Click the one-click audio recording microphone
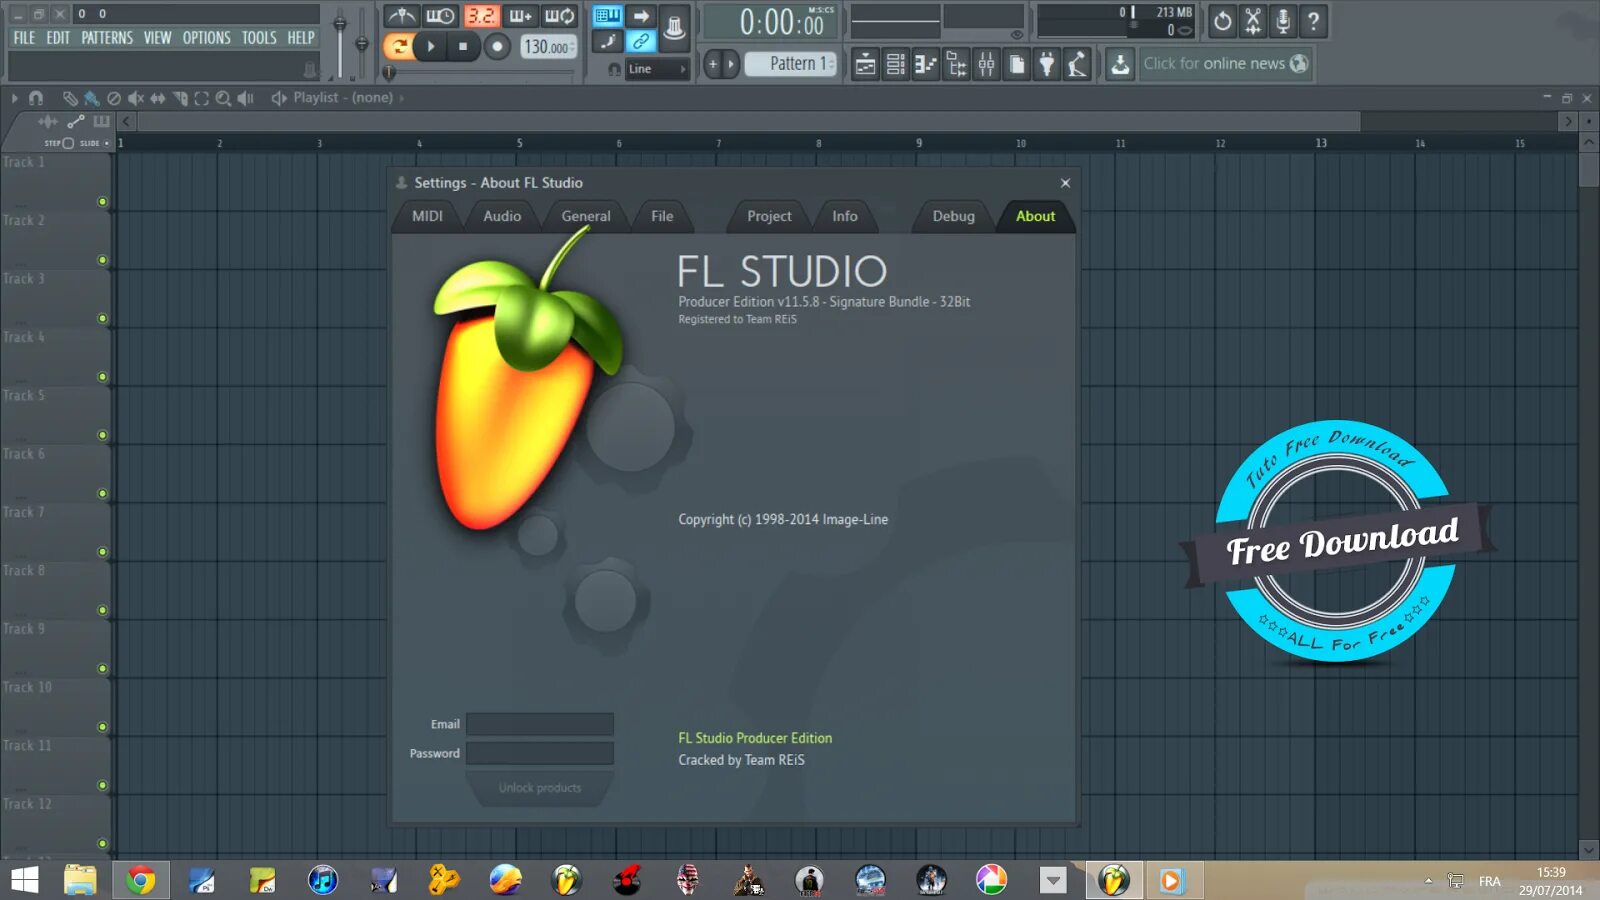1600x900 pixels. coord(1283,20)
